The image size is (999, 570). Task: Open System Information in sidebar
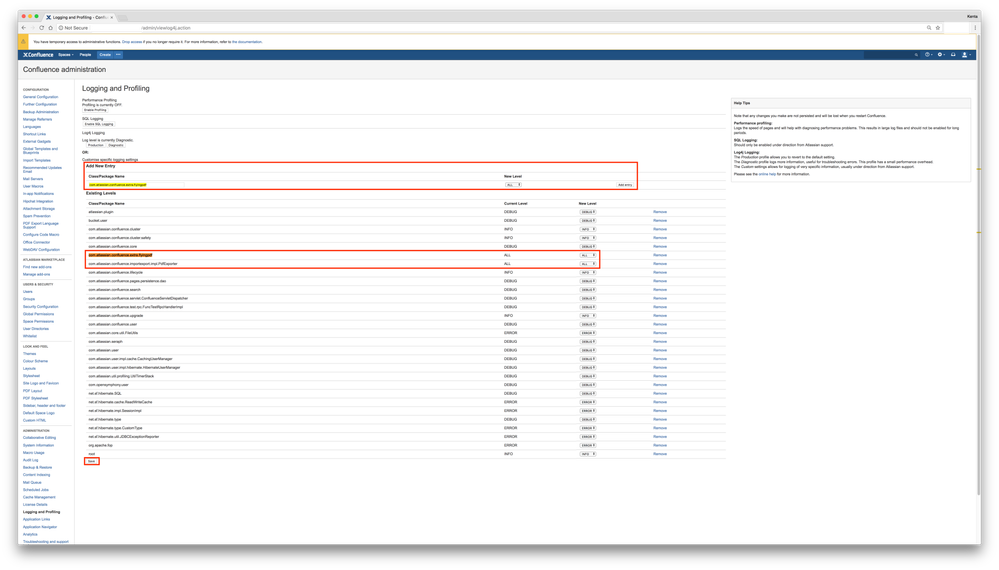point(38,445)
